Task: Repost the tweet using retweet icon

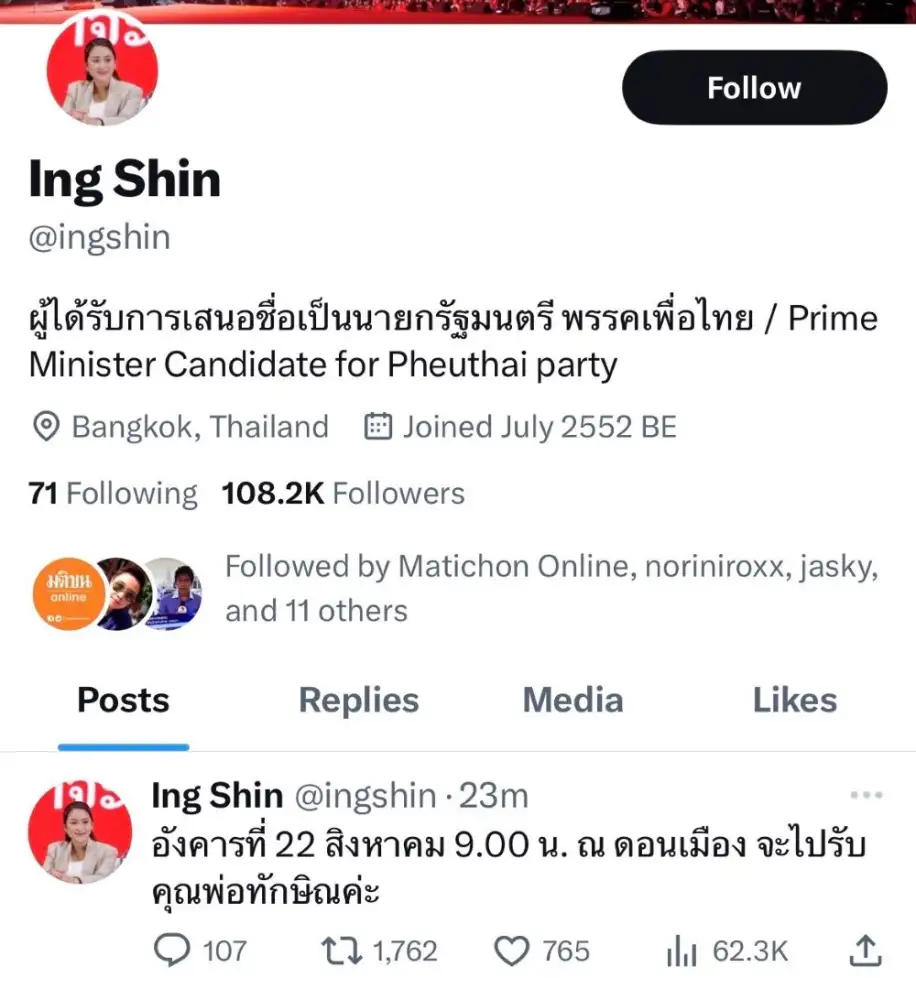Action: coord(340,951)
